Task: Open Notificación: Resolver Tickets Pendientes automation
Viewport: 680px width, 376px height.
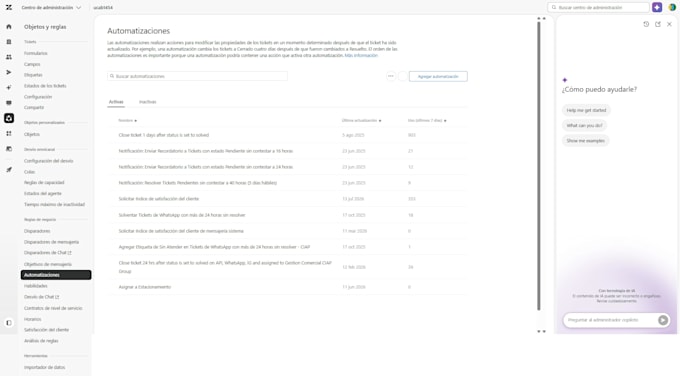Action: 198,183
